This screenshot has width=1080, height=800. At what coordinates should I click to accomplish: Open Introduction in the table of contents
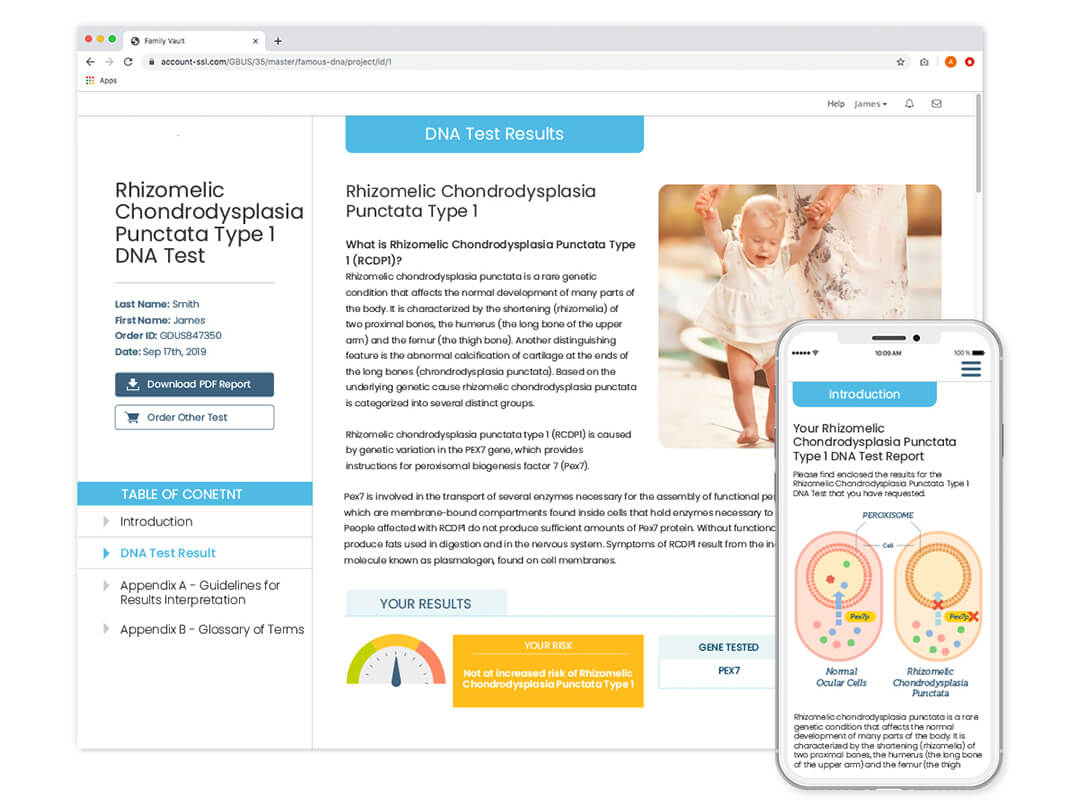pyautogui.click(x=156, y=522)
